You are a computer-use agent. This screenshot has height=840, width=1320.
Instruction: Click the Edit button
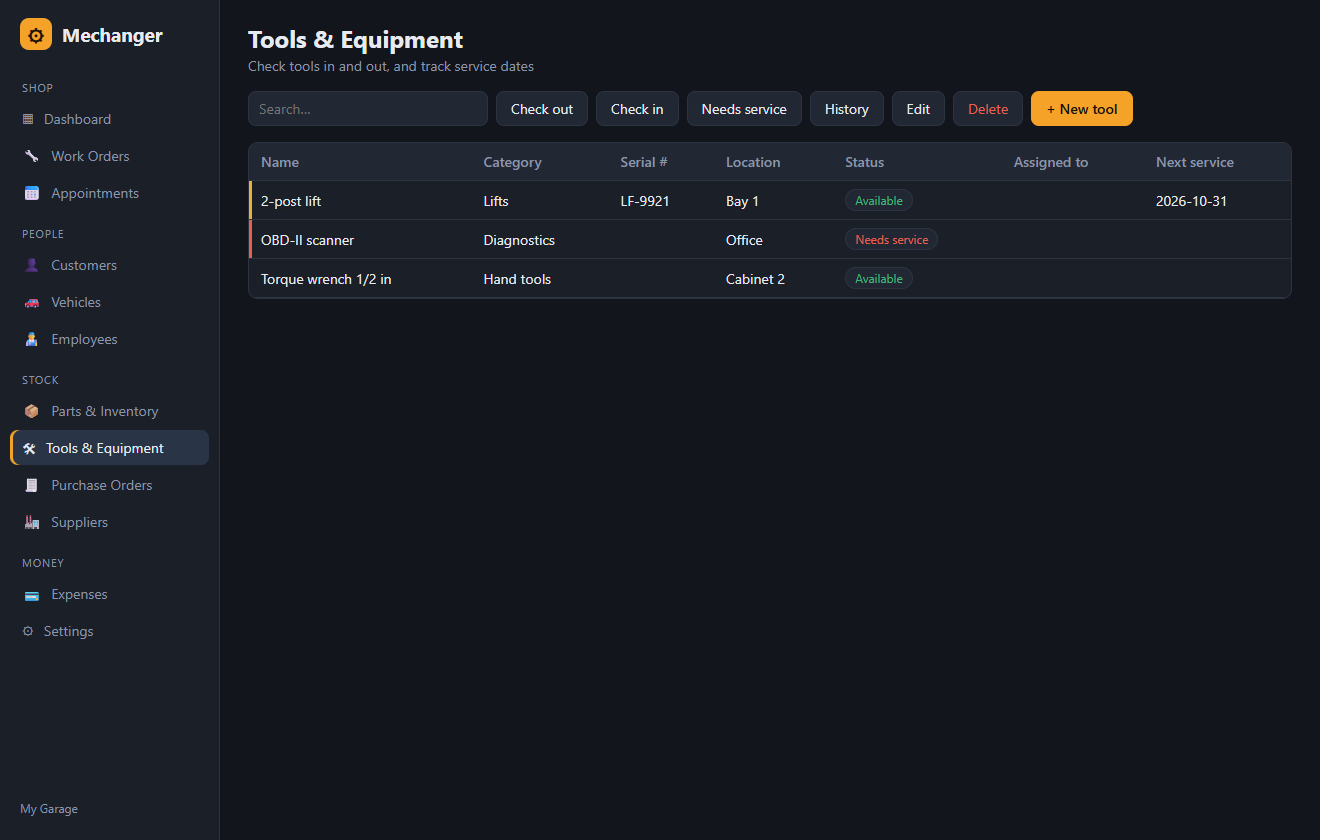[918, 109]
